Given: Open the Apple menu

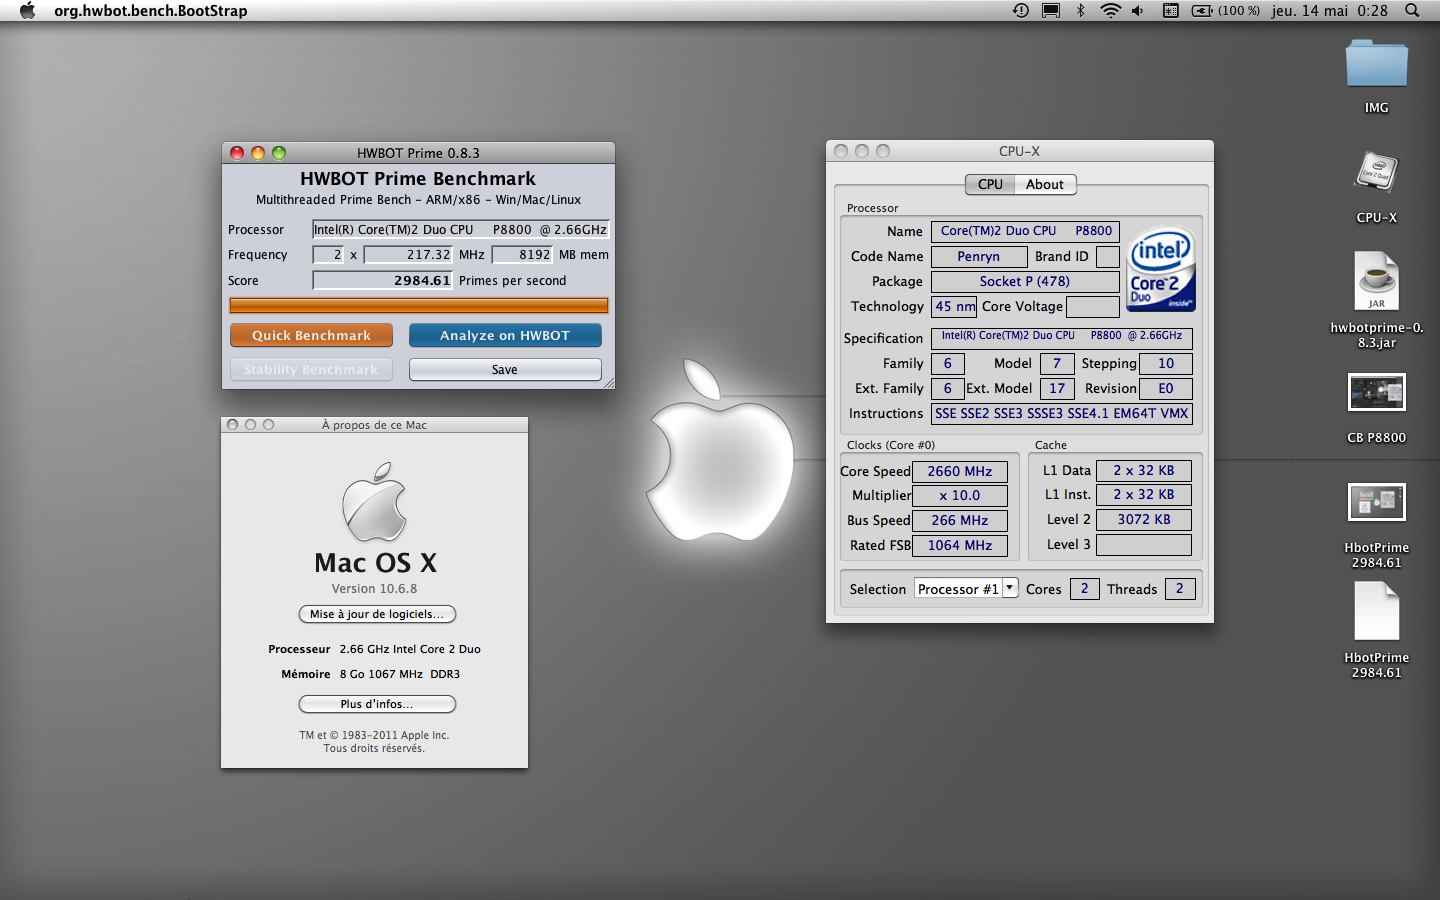Looking at the screenshot, I should tap(27, 10).
